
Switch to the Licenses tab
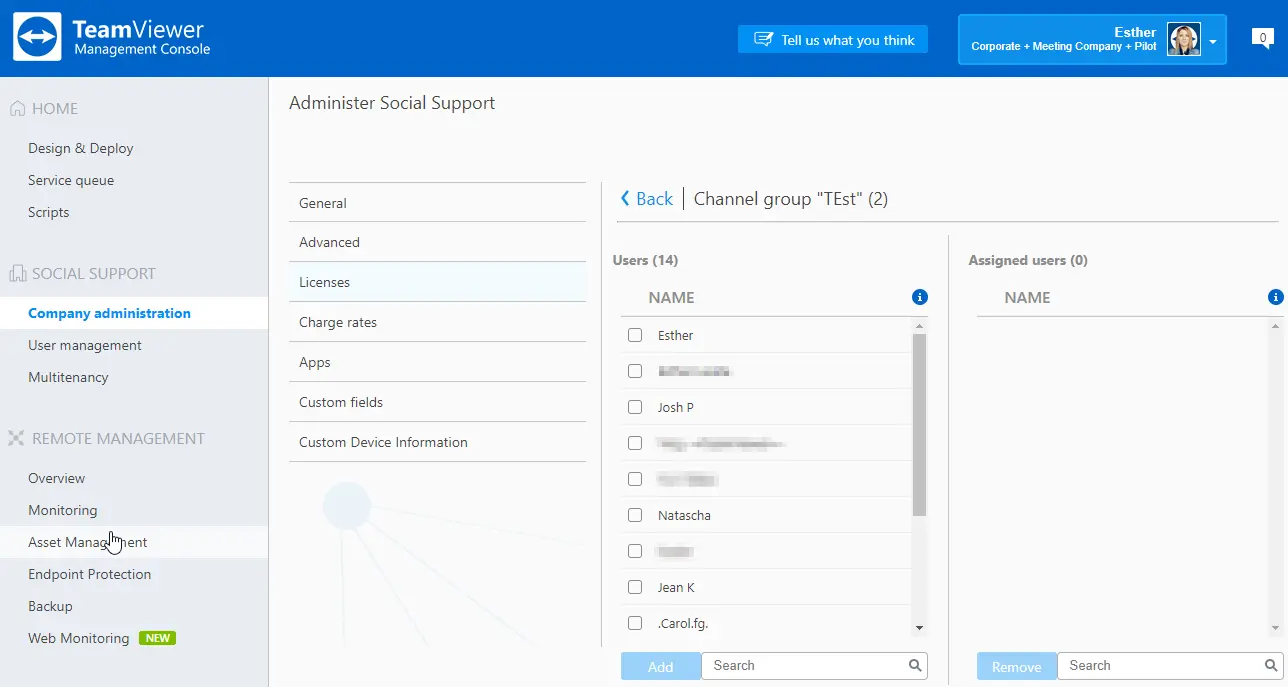[x=437, y=282]
